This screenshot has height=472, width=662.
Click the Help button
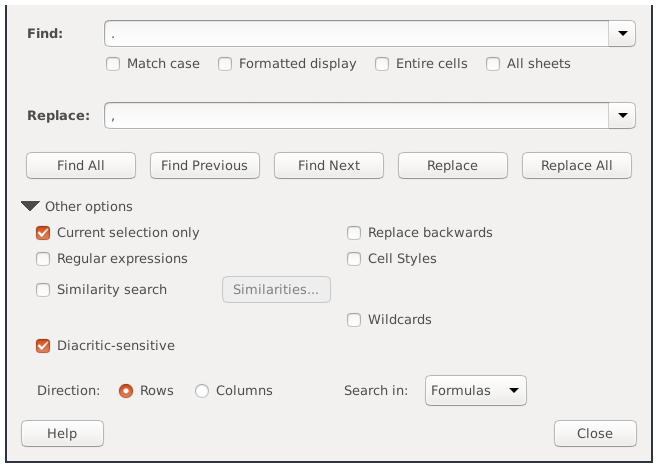coord(62,434)
